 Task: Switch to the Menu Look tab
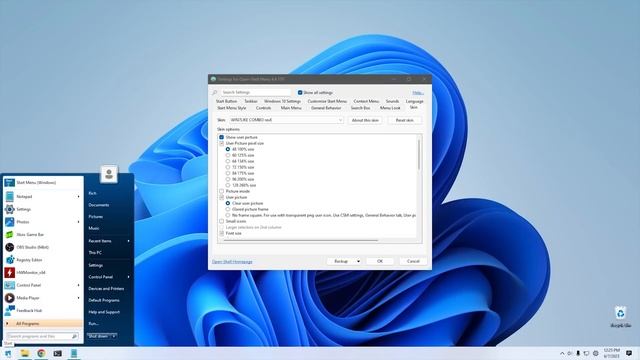coord(390,108)
